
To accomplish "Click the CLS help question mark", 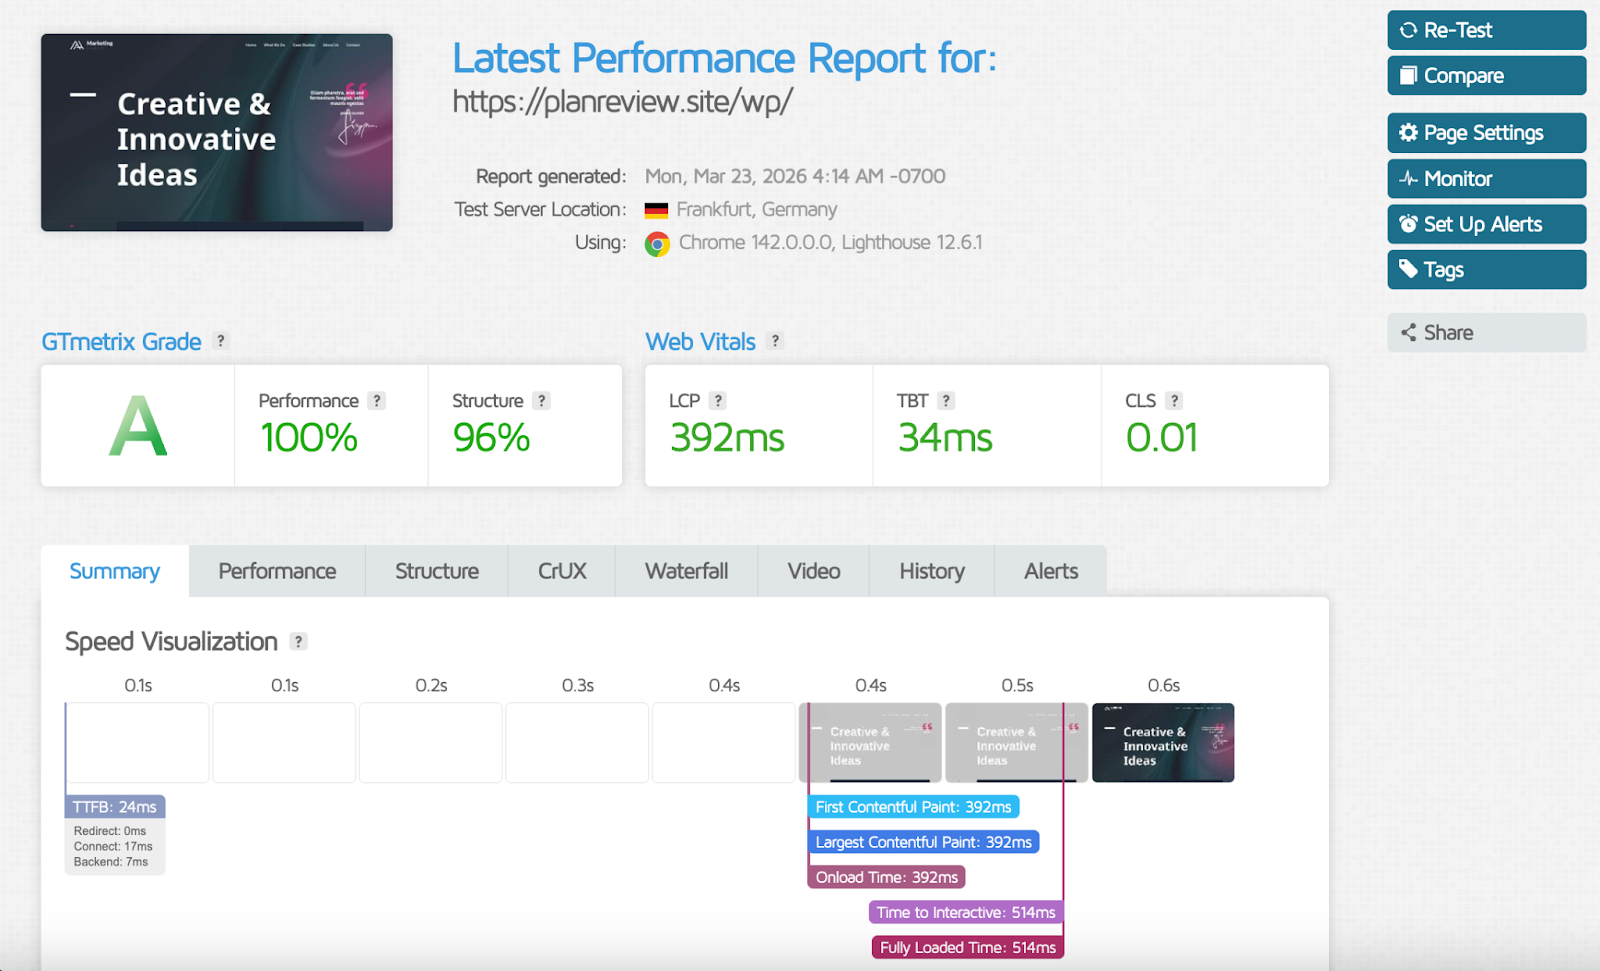I will [1174, 401].
